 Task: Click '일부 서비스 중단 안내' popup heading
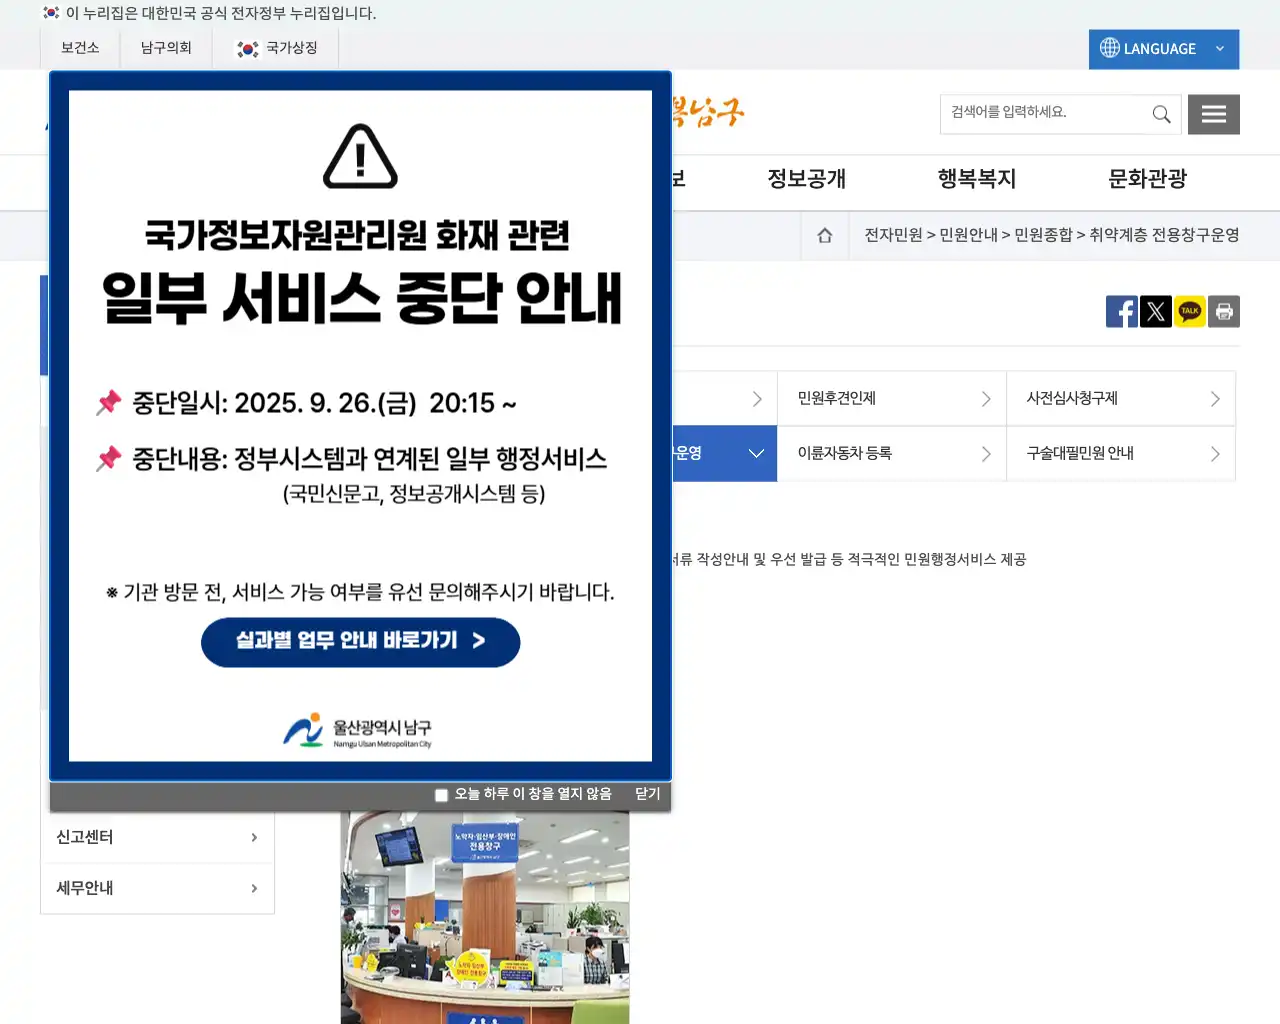click(362, 298)
